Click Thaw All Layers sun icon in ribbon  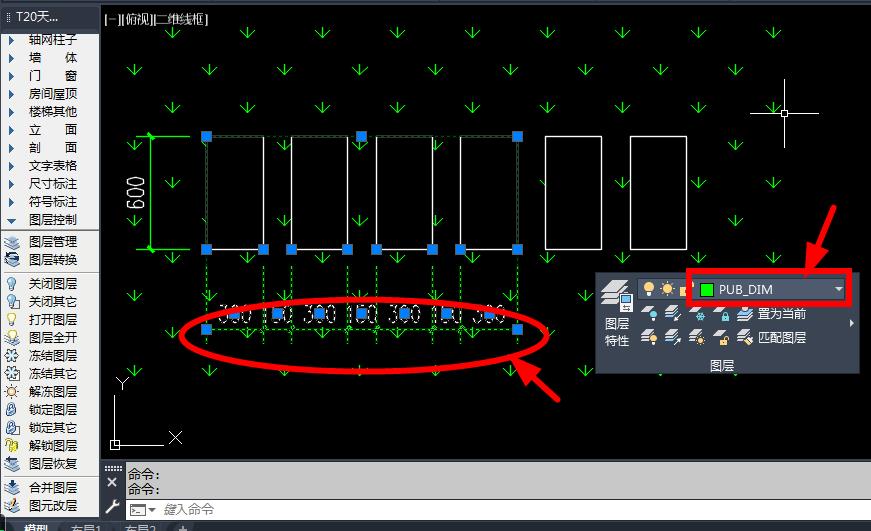[x=698, y=337]
